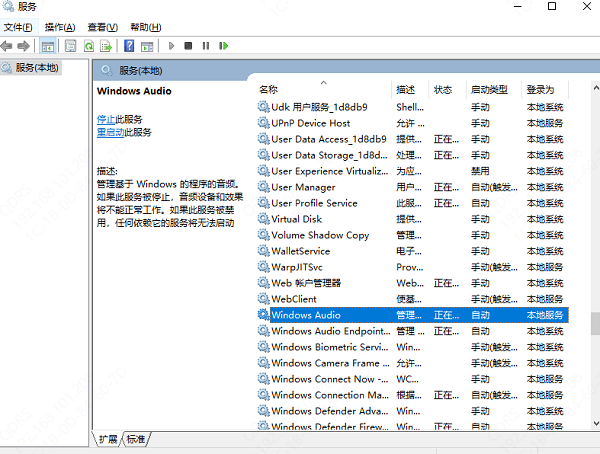This screenshot has height=454, width=600.
Task: Click the 停止 link to stop the service
Action: tap(106, 120)
